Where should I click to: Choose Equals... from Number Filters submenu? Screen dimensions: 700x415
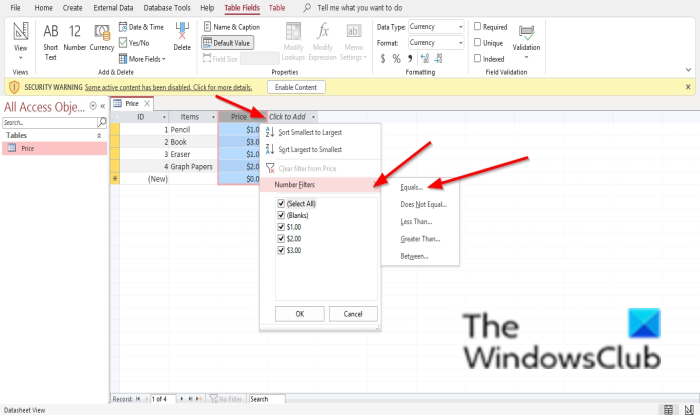(x=412, y=187)
